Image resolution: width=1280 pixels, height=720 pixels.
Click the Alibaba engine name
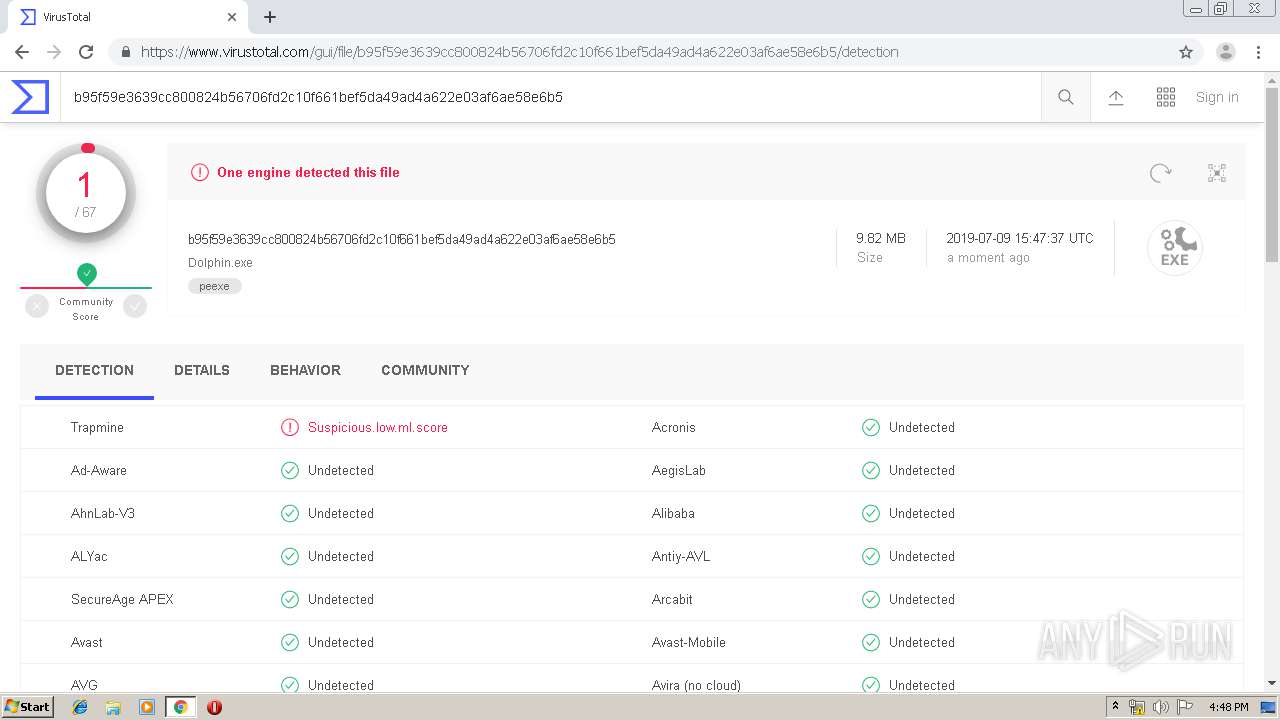(x=673, y=513)
